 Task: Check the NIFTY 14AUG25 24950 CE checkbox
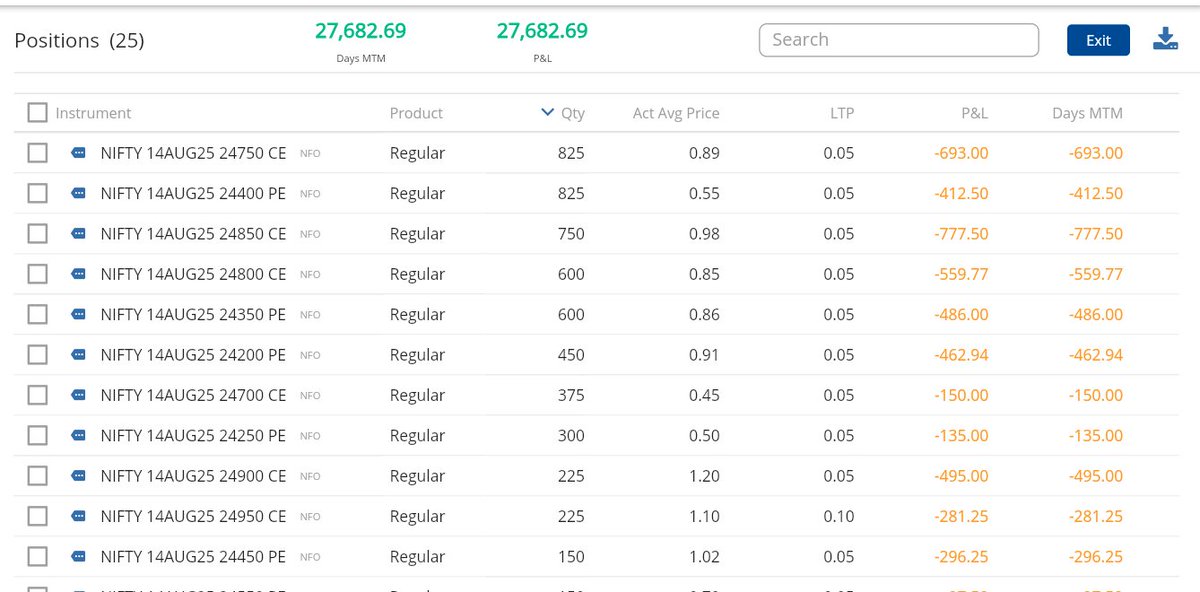click(37, 516)
